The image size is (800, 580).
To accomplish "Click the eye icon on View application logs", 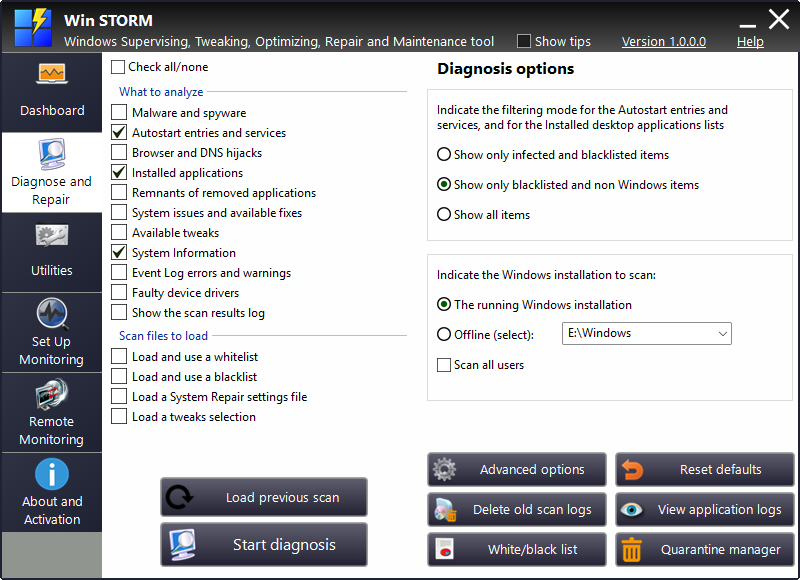I will point(632,509).
